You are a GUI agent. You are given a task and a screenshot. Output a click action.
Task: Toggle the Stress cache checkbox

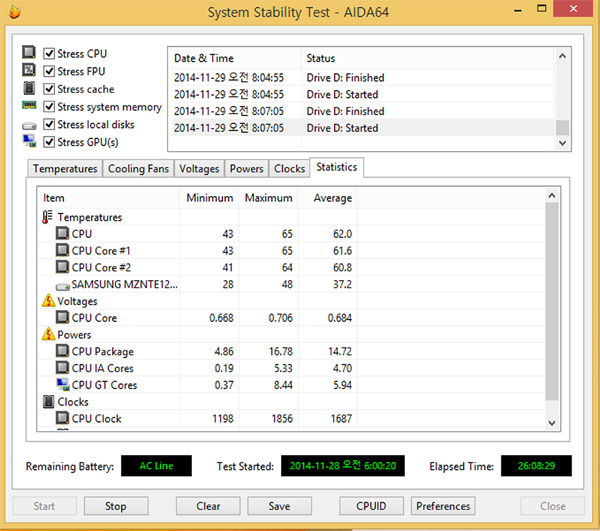click(49, 89)
